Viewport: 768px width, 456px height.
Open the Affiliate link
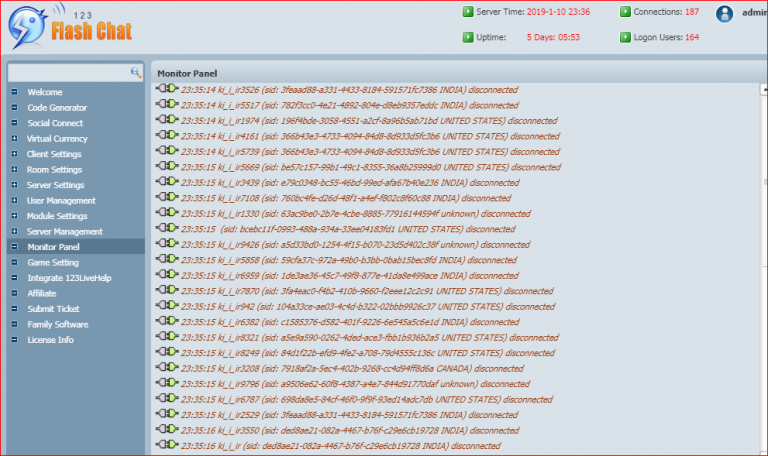click(42, 293)
